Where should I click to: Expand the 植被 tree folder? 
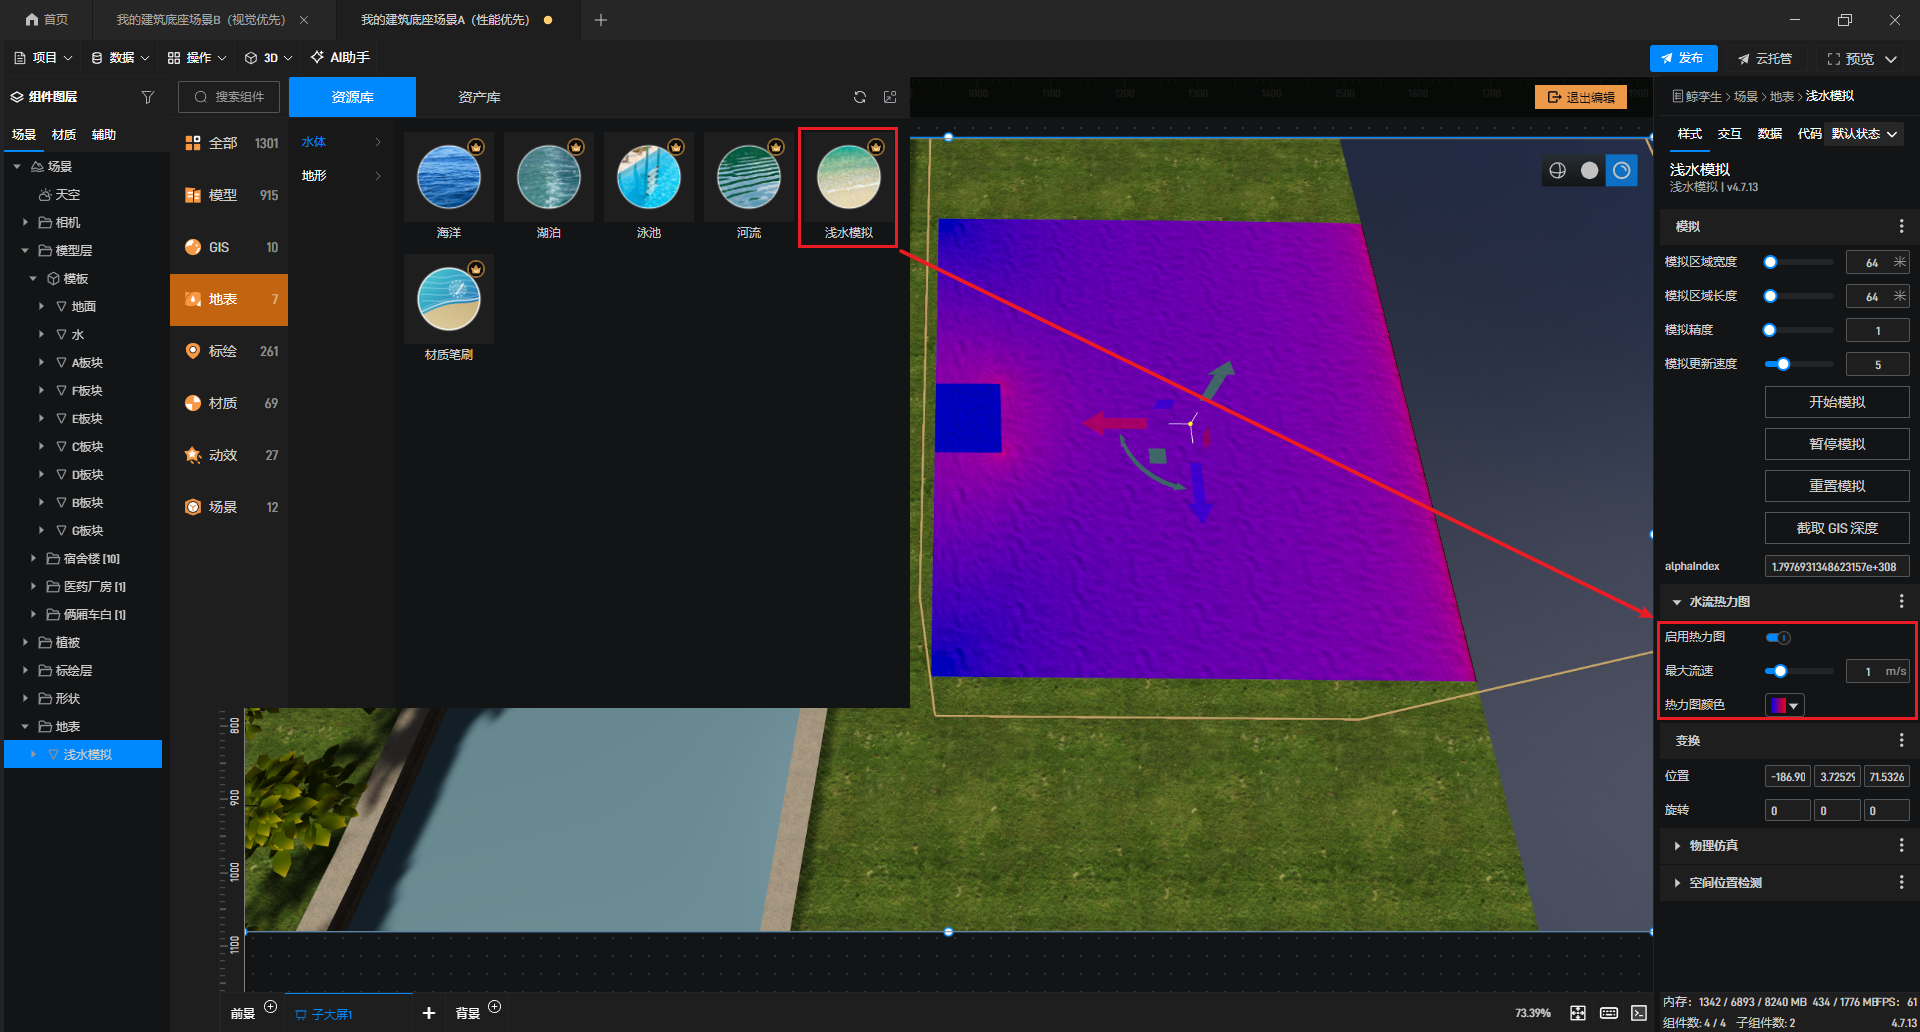pyautogui.click(x=25, y=643)
